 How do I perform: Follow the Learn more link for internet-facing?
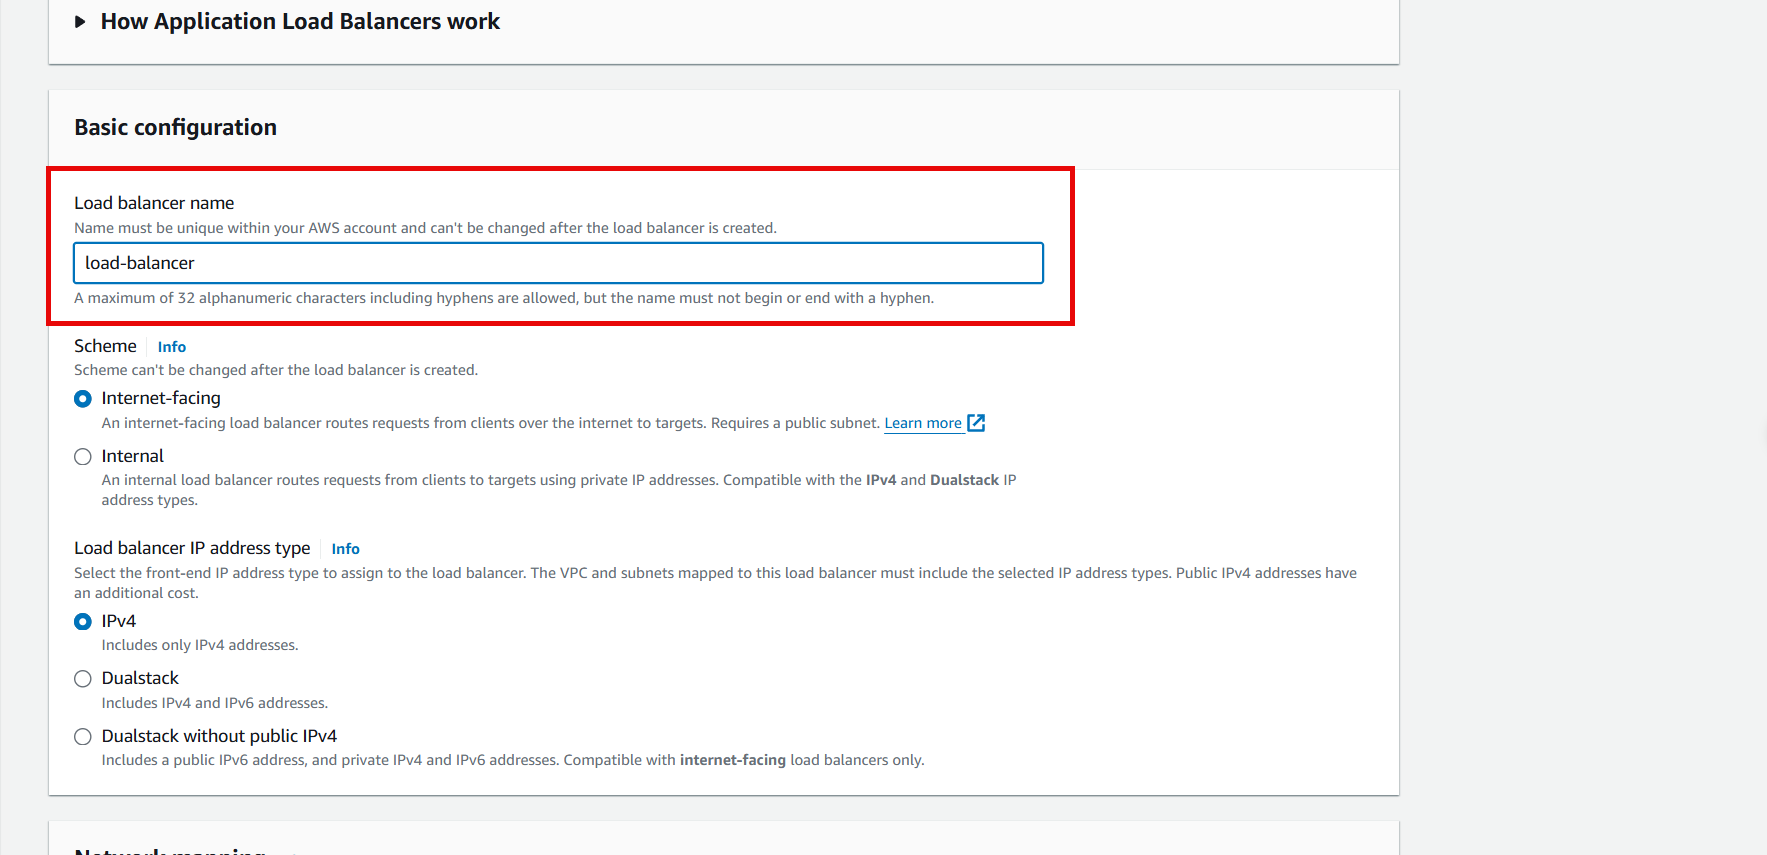click(922, 423)
